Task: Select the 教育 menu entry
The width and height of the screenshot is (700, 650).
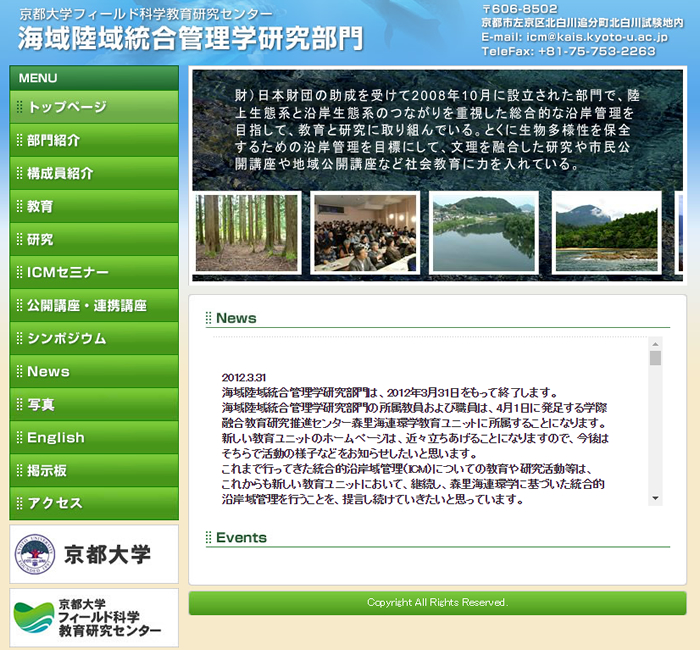Action: click(x=93, y=206)
